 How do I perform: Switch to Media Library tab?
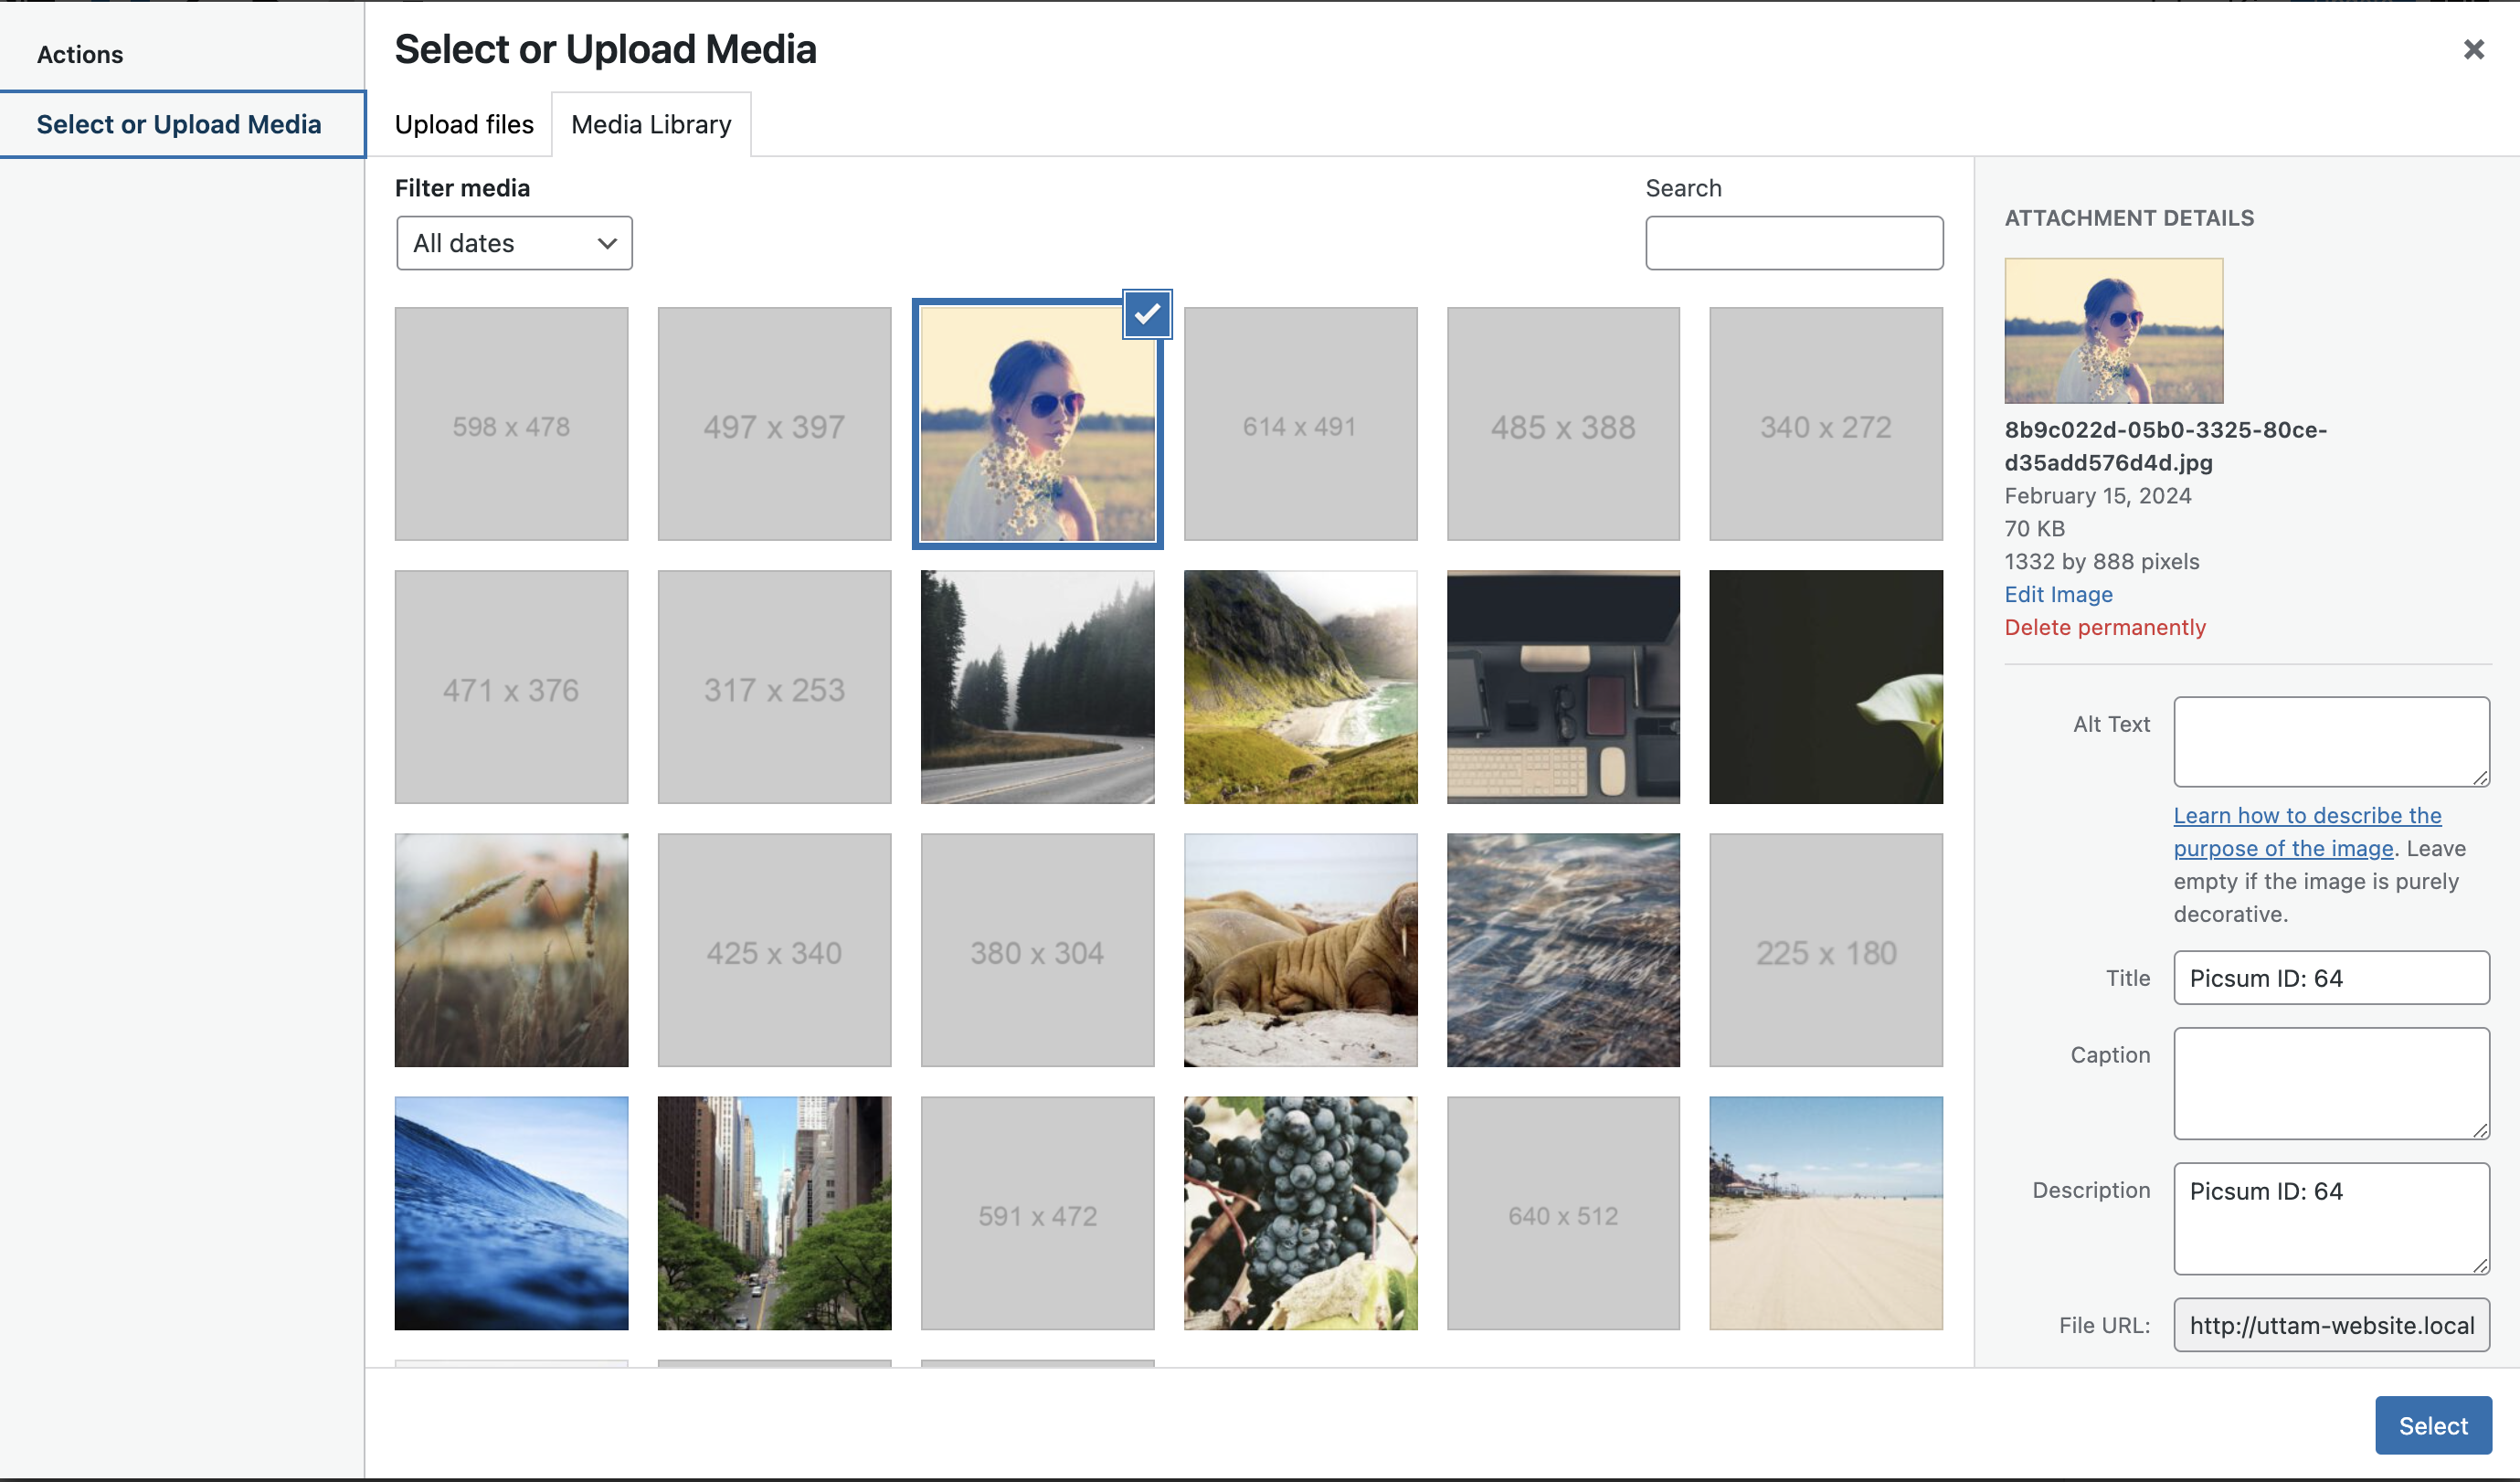tap(651, 123)
